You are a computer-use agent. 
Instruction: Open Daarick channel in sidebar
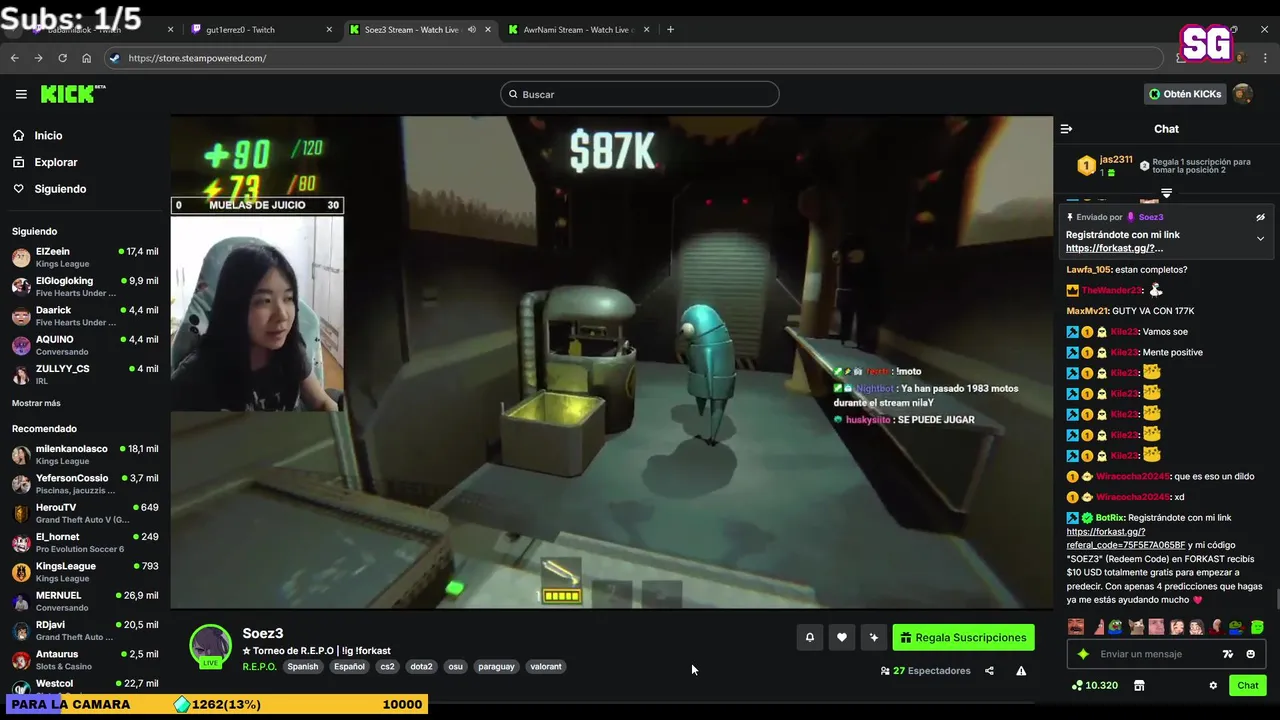(85, 316)
